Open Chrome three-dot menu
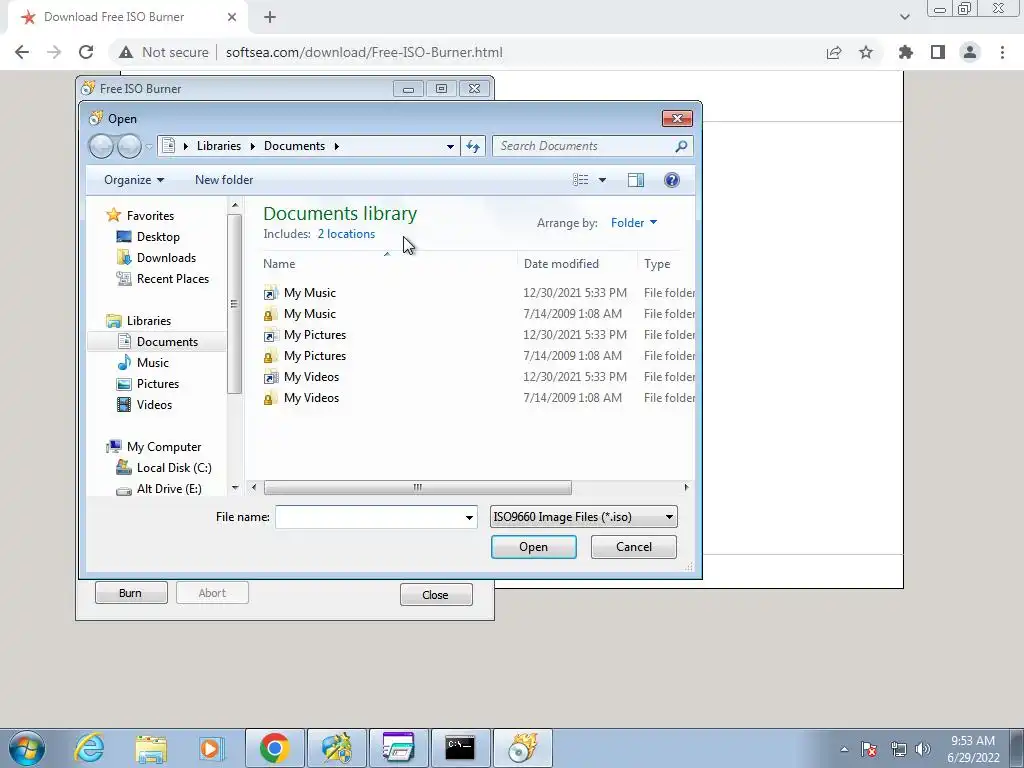This screenshot has height=768, width=1024. (1002, 52)
